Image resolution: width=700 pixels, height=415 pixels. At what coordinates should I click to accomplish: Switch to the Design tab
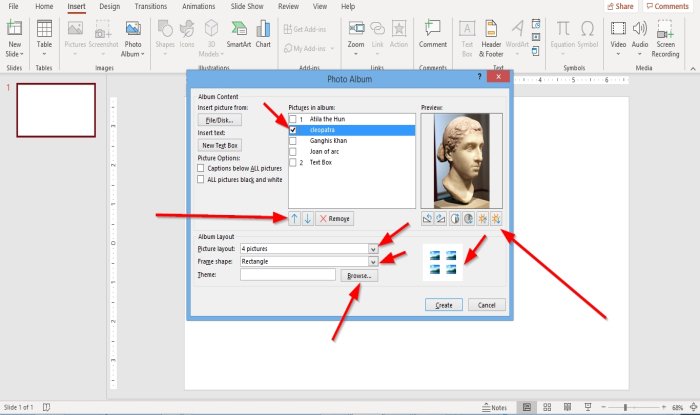[x=109, y=6]
